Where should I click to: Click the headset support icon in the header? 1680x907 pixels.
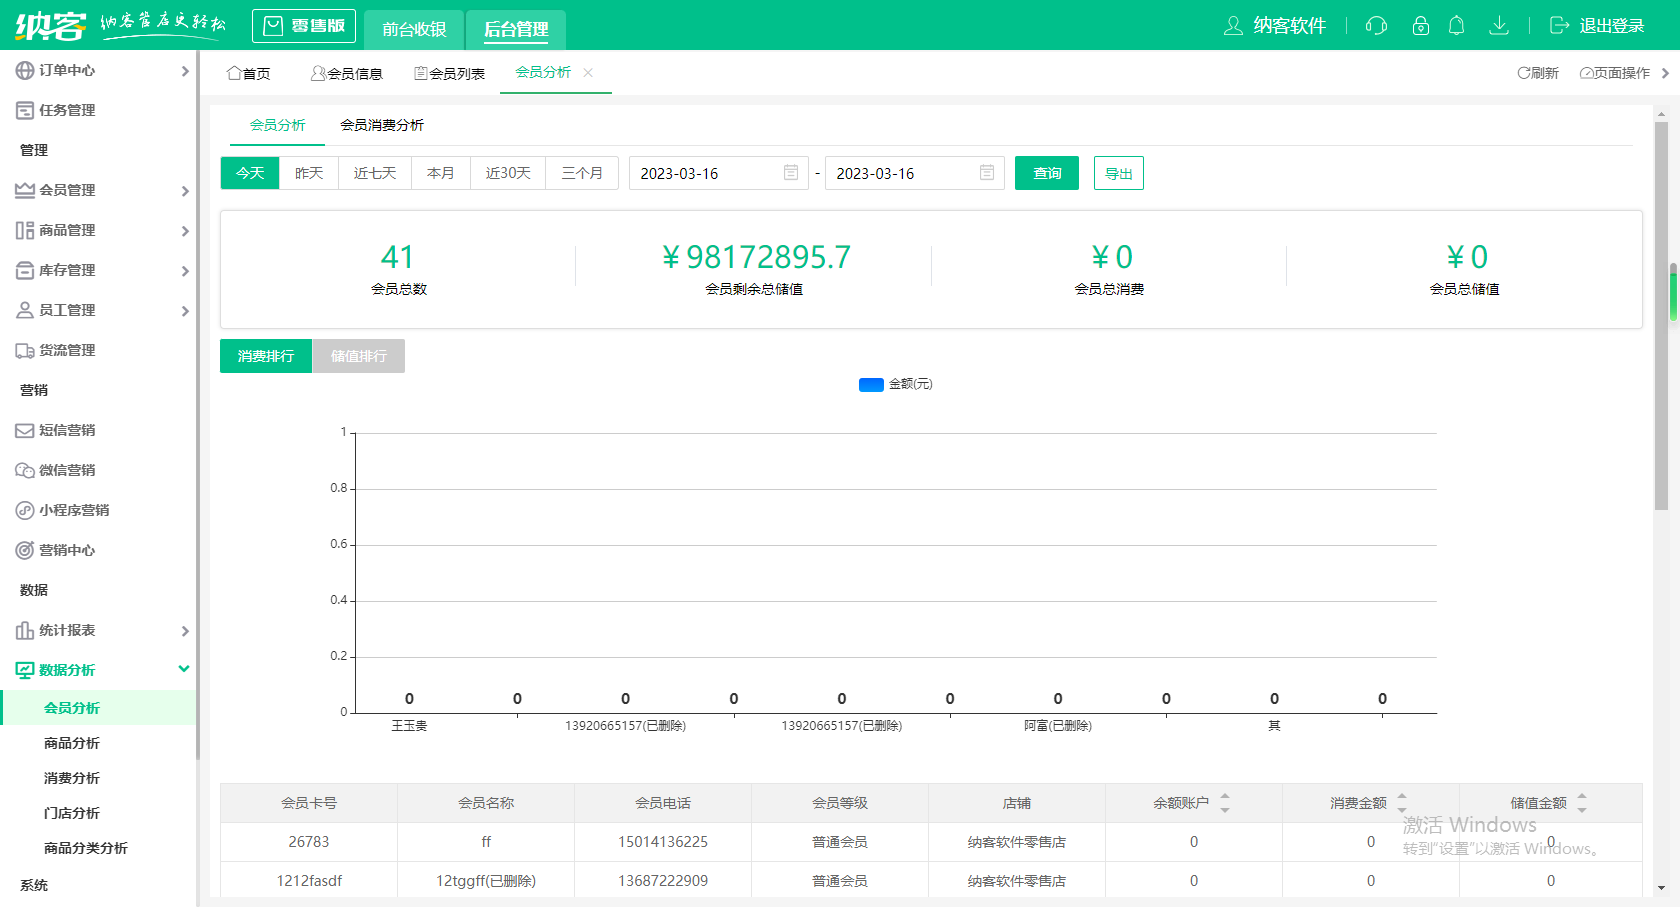[x=1376, y=26]
